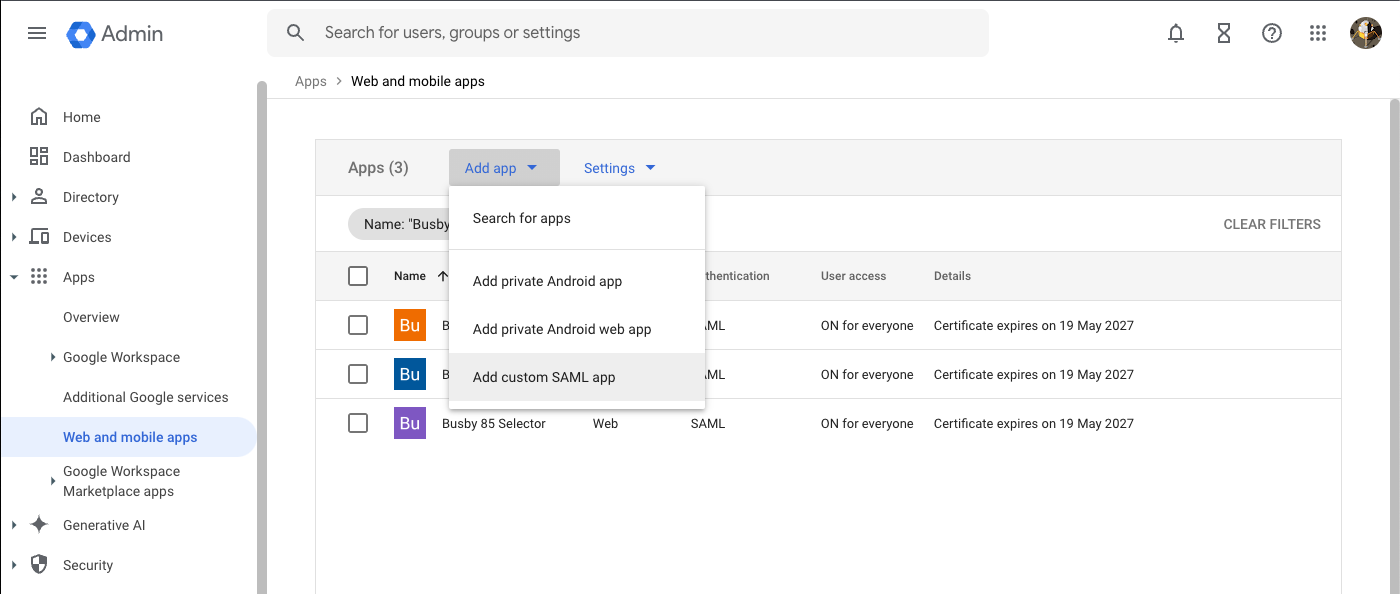Click Certificate expires text for Busby 85 Selector
Screen dimensions: 1400x594
pos(1034,423)
